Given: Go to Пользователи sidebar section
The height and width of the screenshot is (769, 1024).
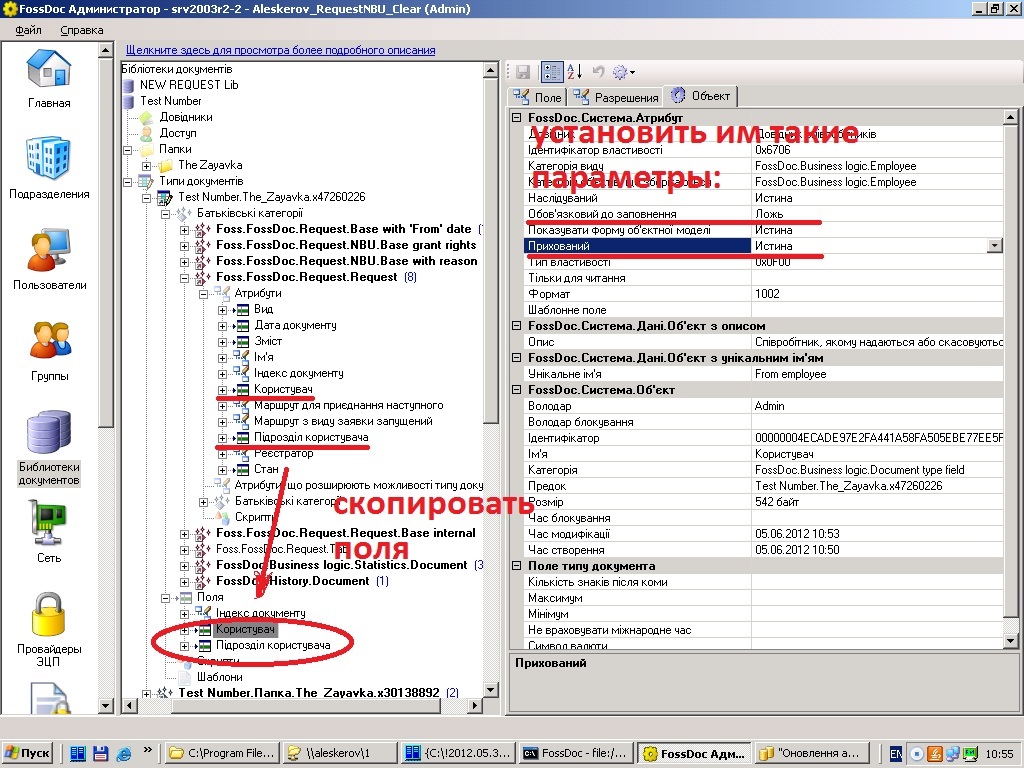Looking at the screenshot, I should [x=49, y=259].
